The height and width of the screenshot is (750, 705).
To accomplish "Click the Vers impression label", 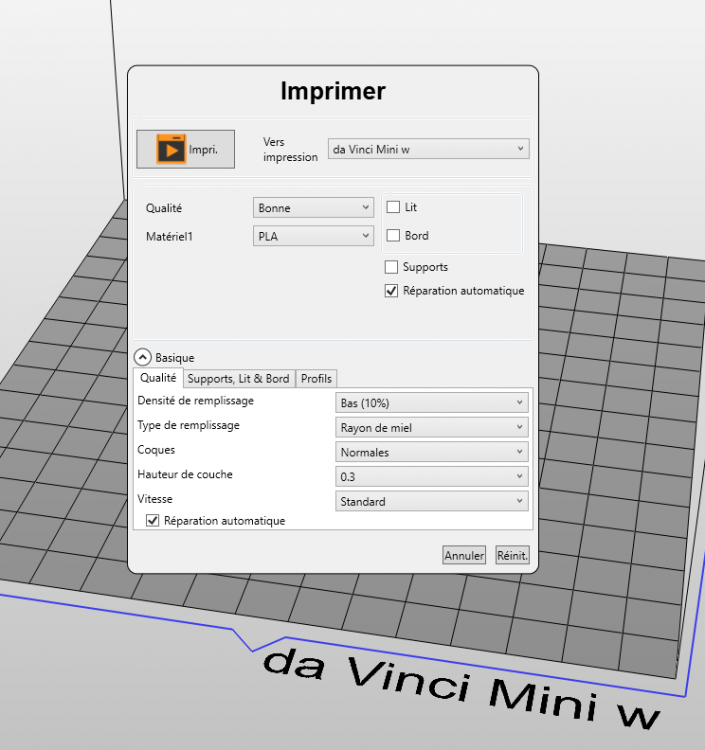I will (290, 149).
